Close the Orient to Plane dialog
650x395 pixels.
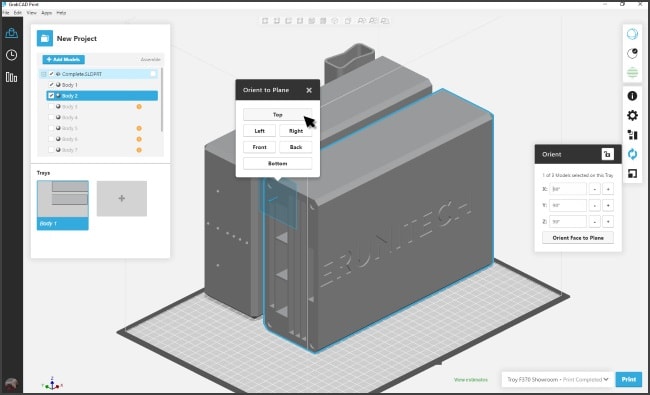(x=309, y=90)
